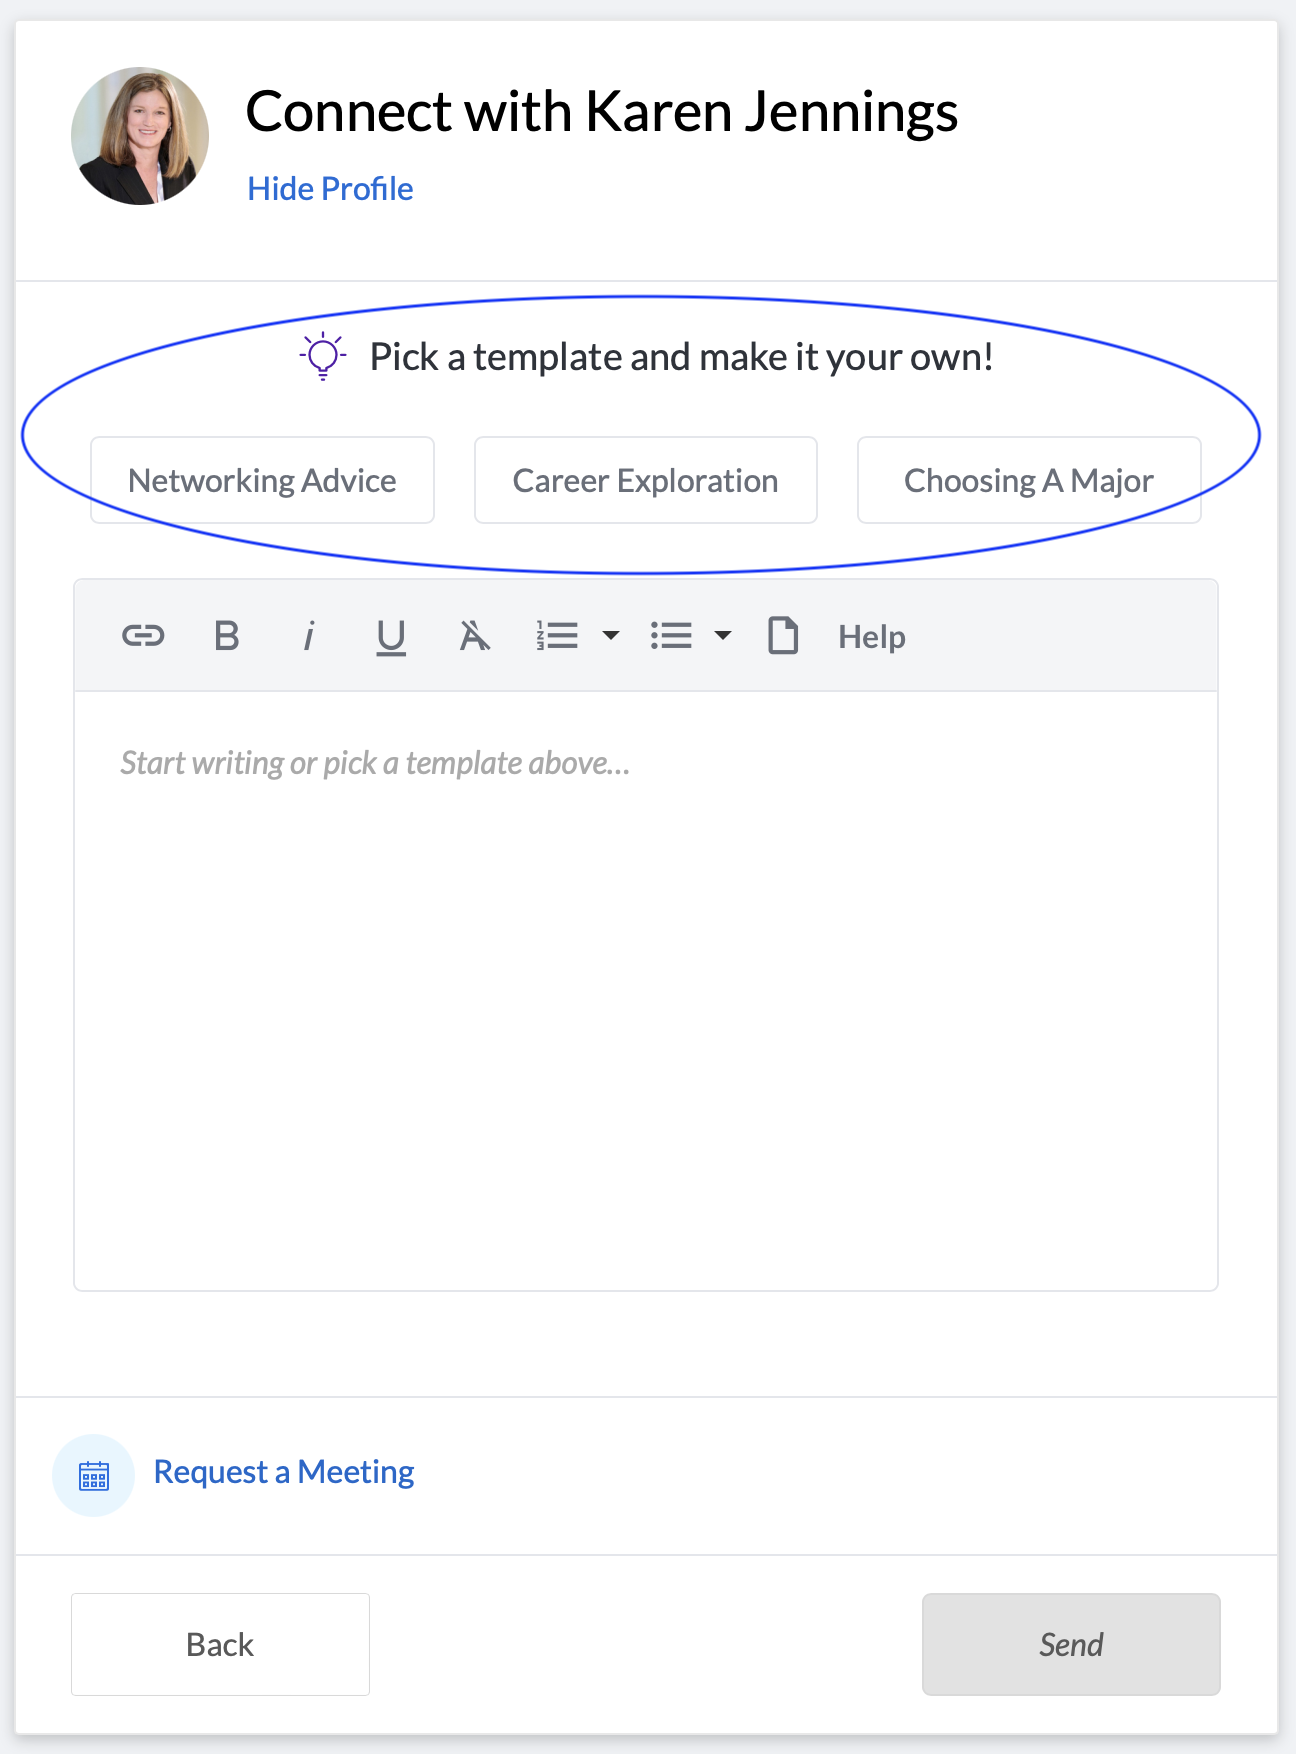The image size is (1296, 1754).
Task: Toggle italic formatting
Action: click(x=309, y=636)
